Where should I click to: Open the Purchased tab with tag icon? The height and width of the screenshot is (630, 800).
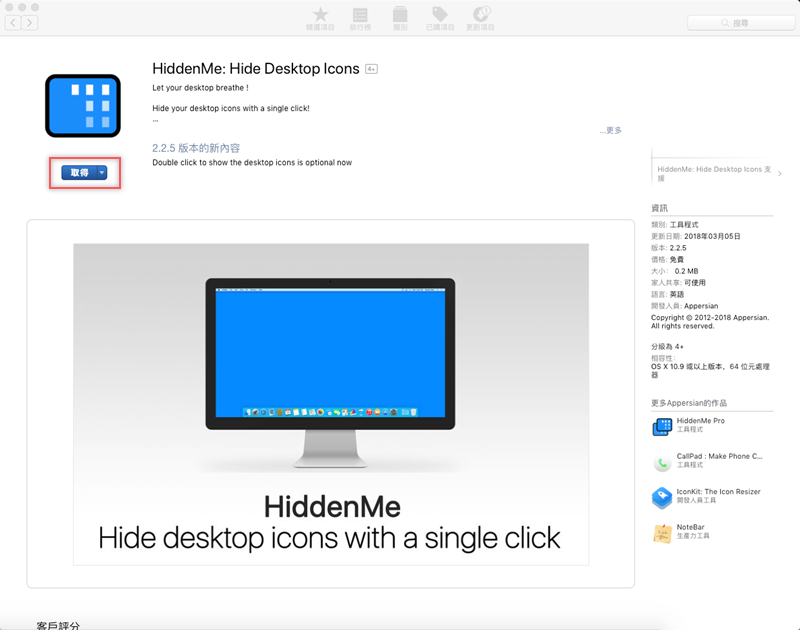(440, 19)
